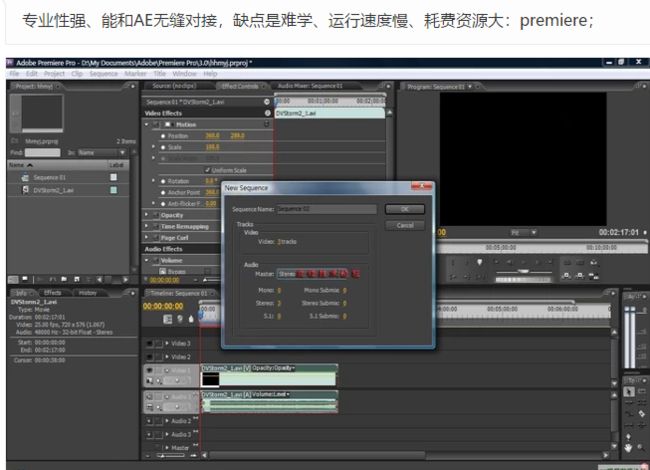Image resolution: width=650 pixels, height=470 pixels.
Task: Click DVStorm2_1.avi clip icon in Project panel
Action: tap(25, 190)
